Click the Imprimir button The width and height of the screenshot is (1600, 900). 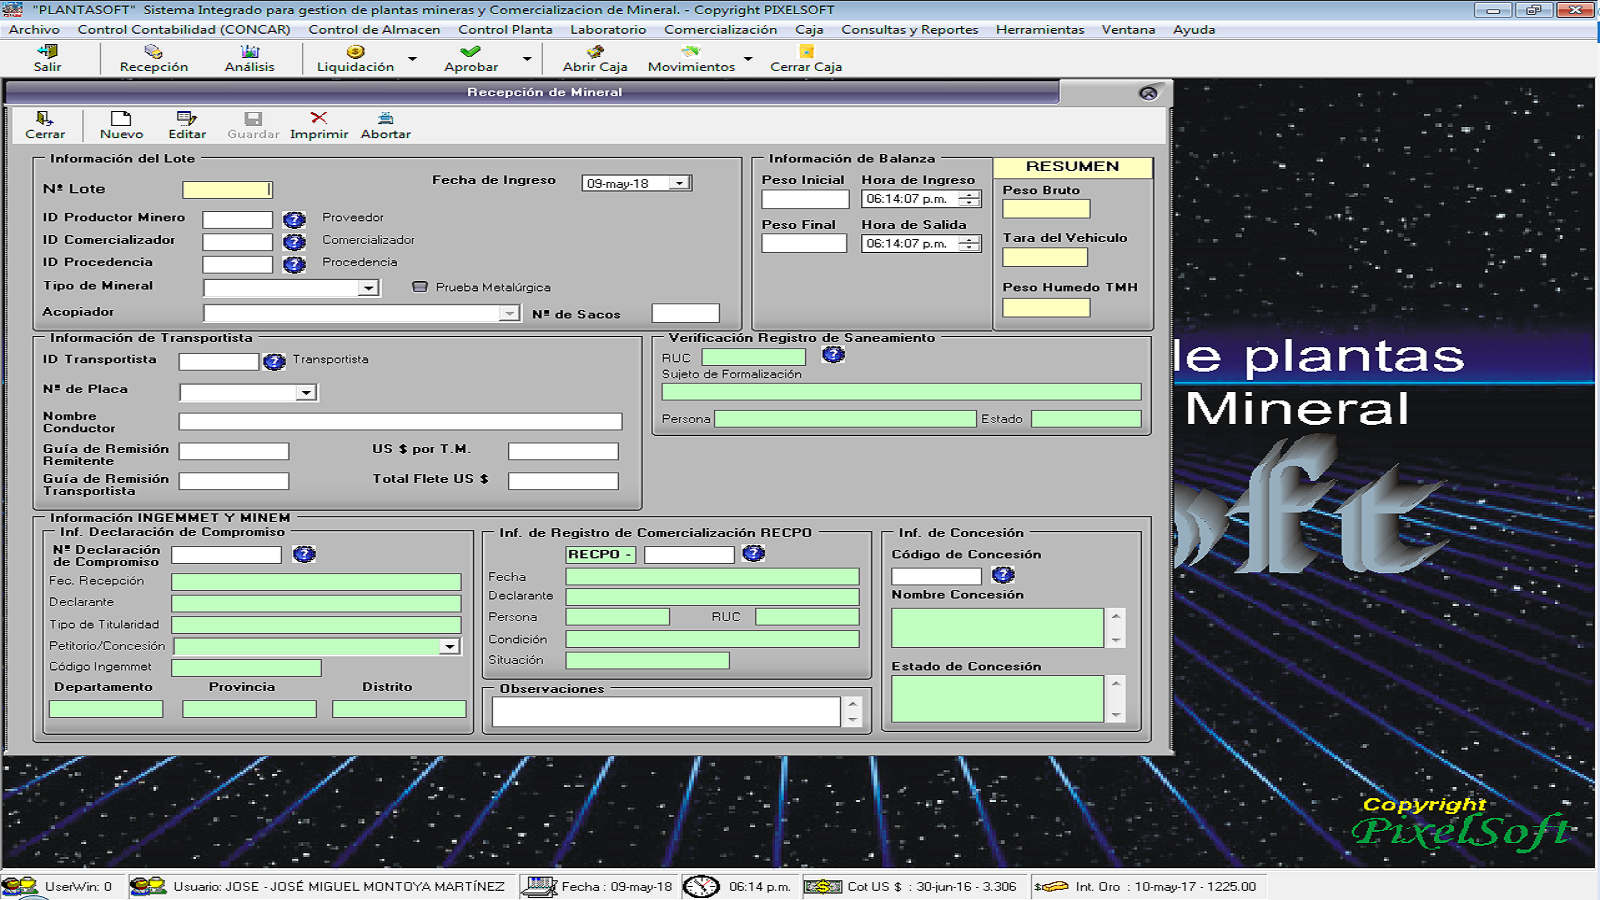(x=319, y=125)
